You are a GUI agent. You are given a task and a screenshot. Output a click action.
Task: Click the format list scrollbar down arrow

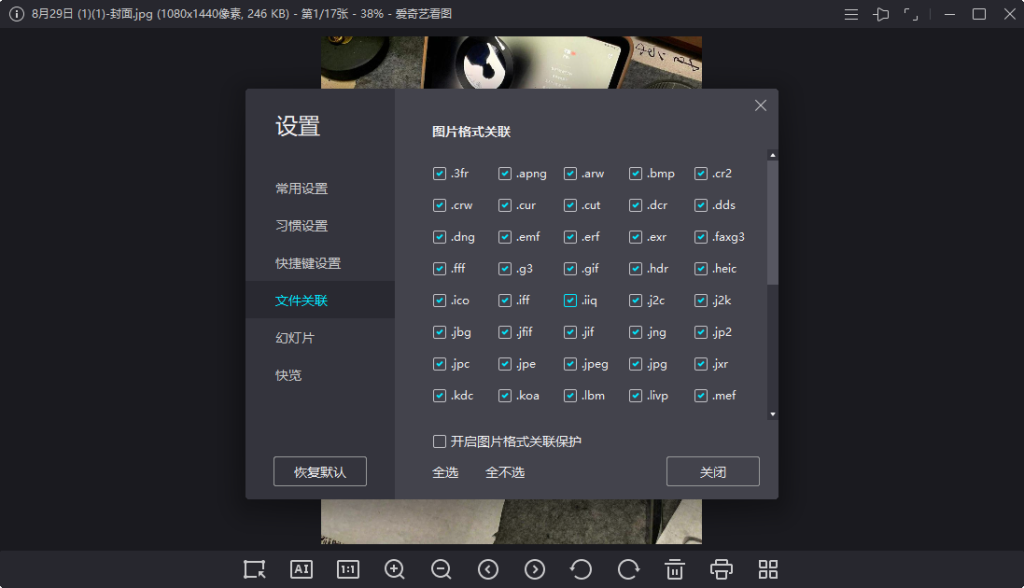[771, 412]
